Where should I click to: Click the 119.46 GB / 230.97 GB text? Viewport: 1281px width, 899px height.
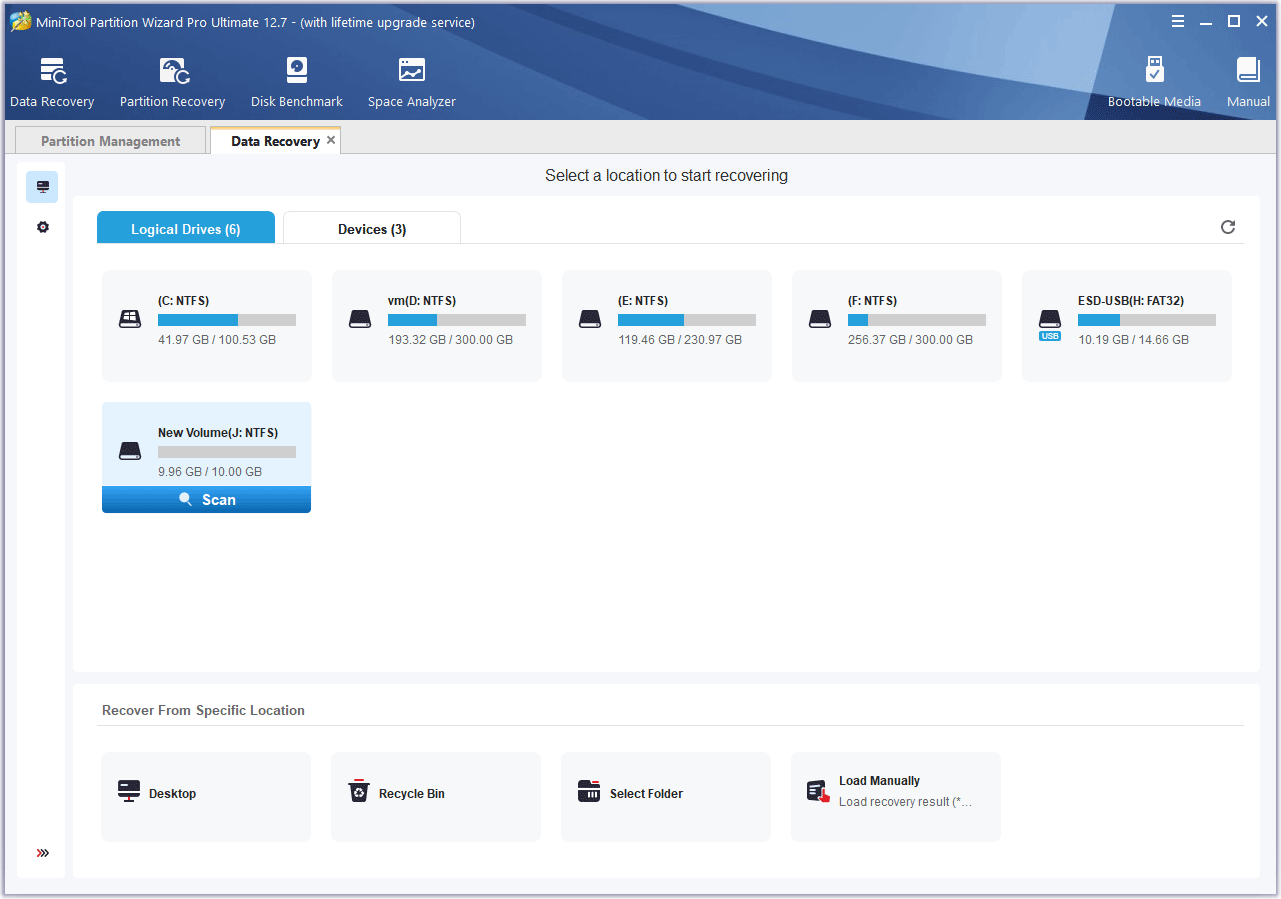tap(680, 340)
